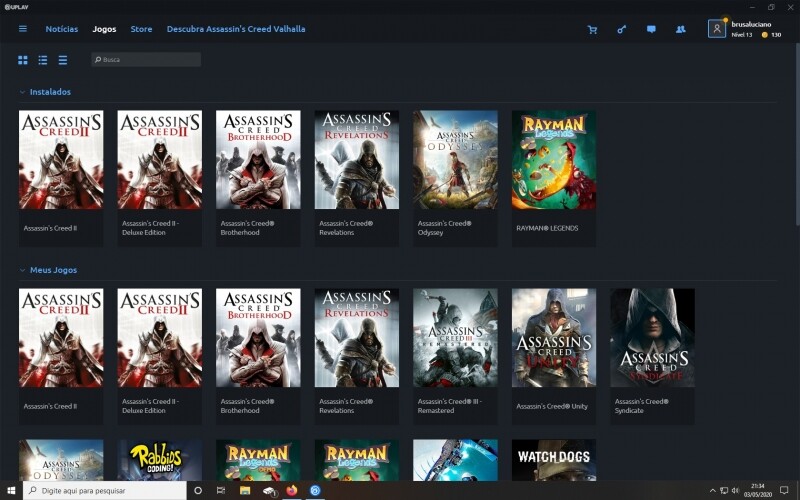This screenshot has width=800, height=500.
Task: Go to the Notícias tab
Action: pyautogui.click(x=61, y=29)
